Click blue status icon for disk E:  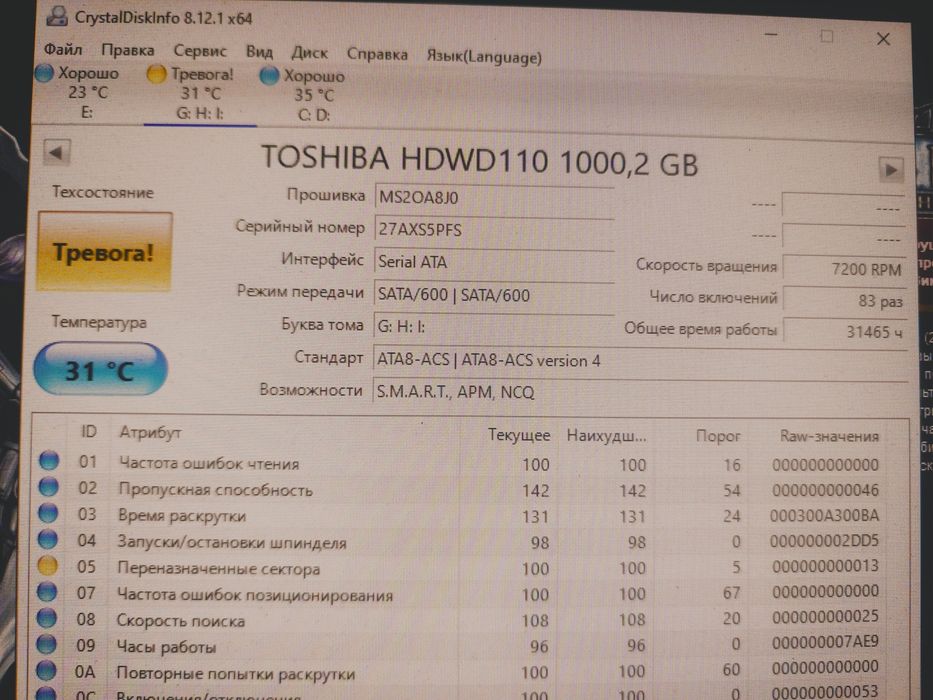point(44,74)
